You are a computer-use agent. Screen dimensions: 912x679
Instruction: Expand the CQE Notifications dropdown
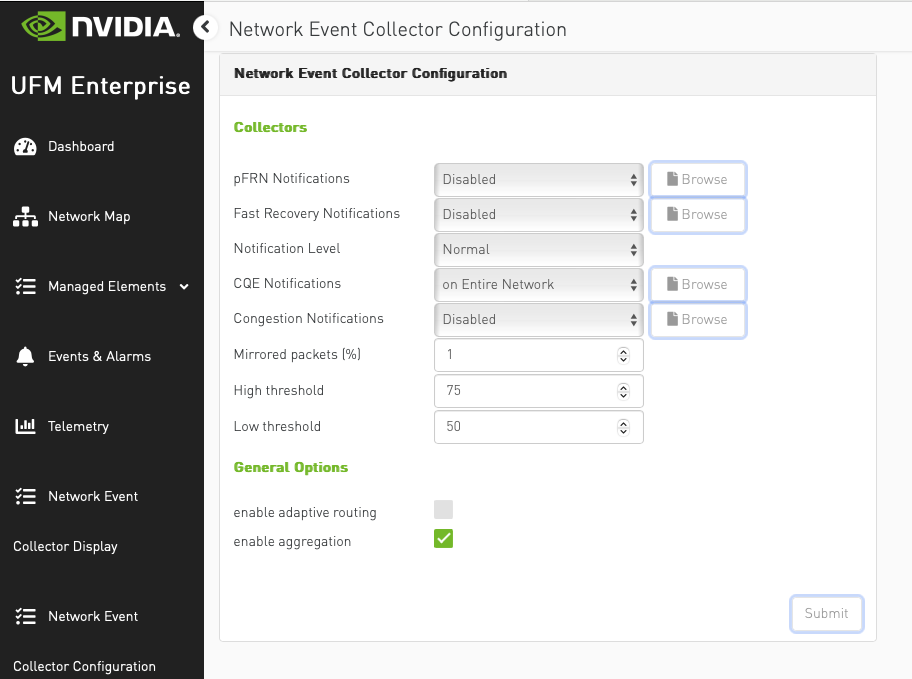(x=538, y=284)
